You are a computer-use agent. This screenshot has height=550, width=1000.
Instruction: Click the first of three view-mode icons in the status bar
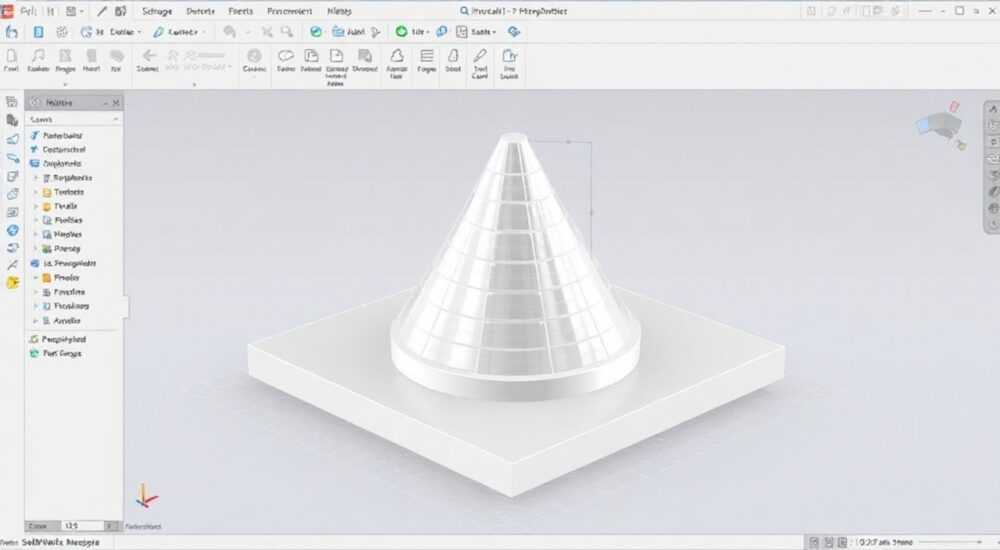coord(814,542)
